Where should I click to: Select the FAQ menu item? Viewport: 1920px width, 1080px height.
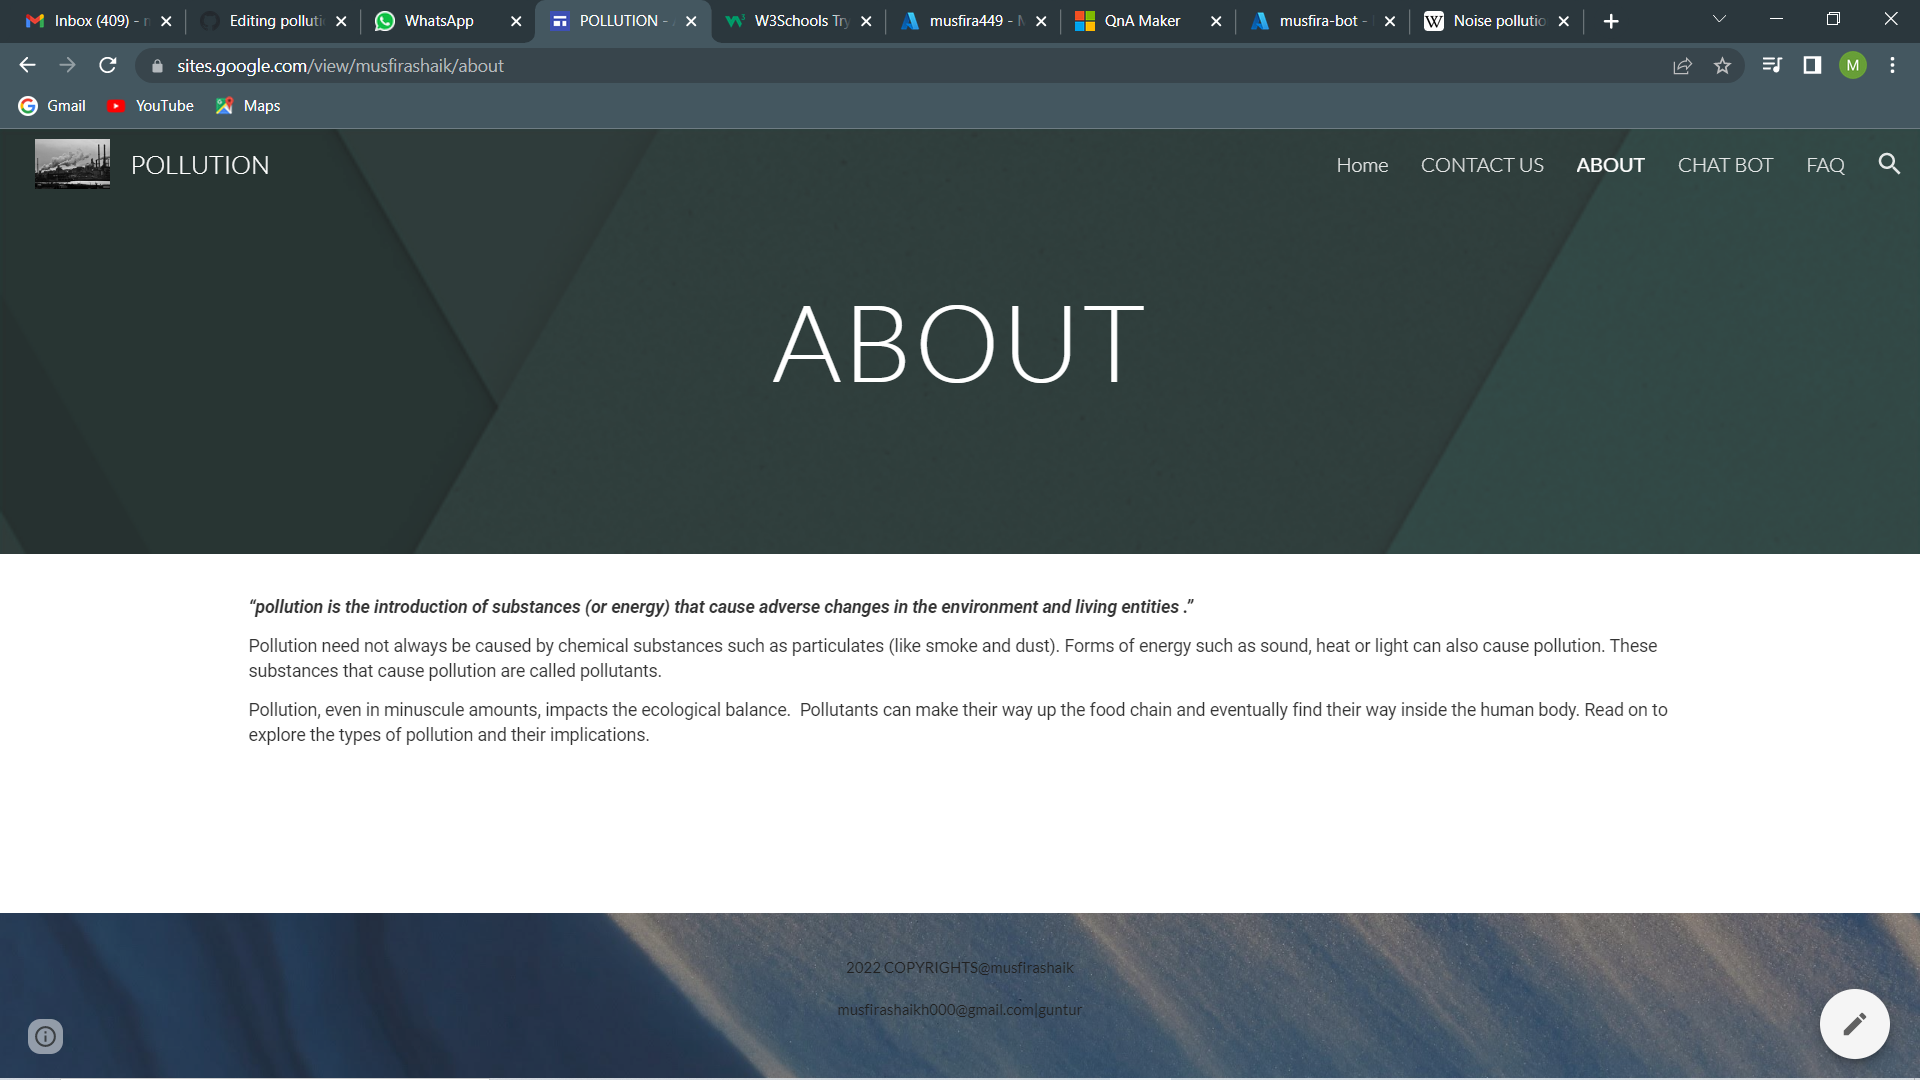point(1825,165)
